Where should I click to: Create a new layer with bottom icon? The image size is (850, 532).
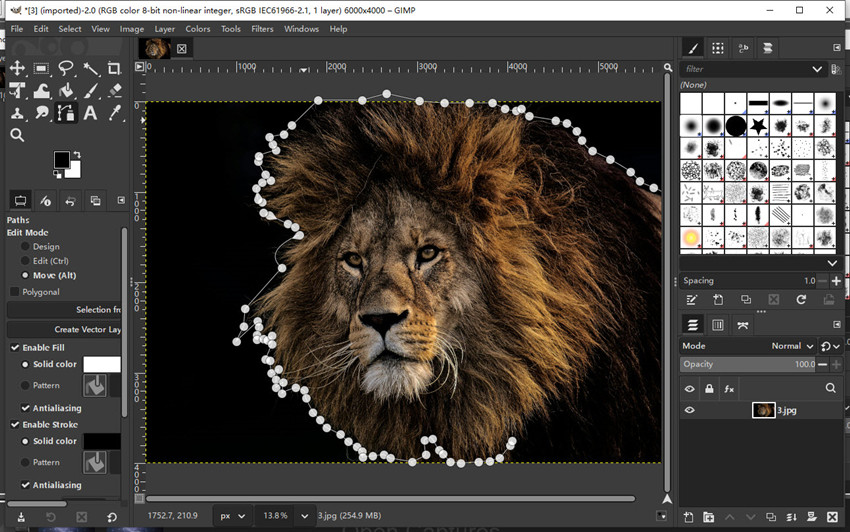tap(688, 517)
